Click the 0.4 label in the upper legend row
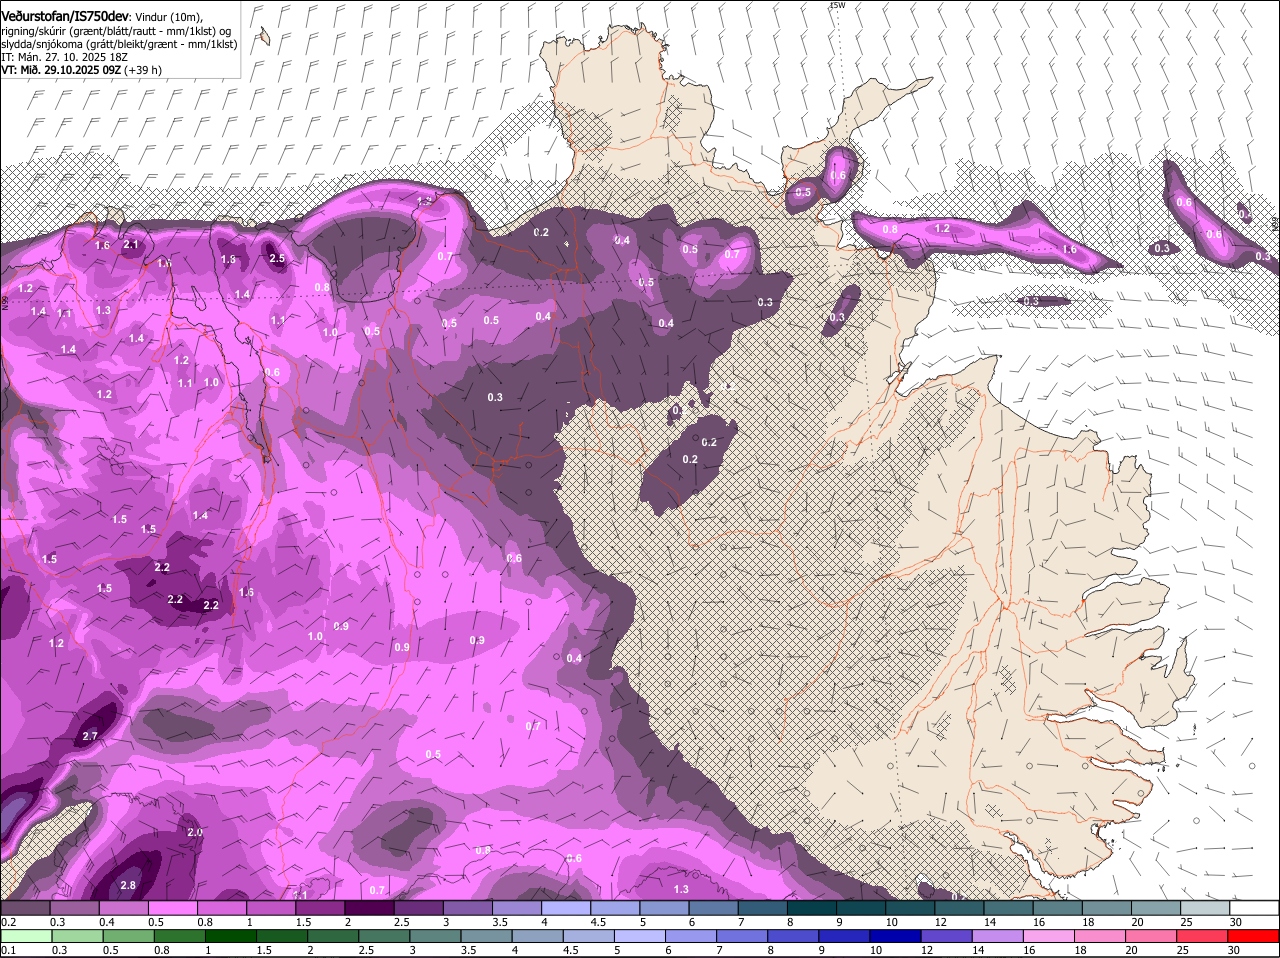 107,922
